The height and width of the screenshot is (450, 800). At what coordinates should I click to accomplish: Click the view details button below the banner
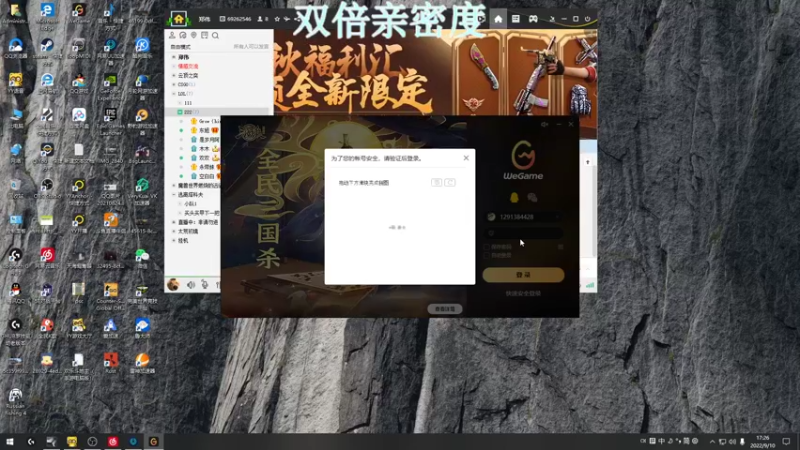(445, 309)
